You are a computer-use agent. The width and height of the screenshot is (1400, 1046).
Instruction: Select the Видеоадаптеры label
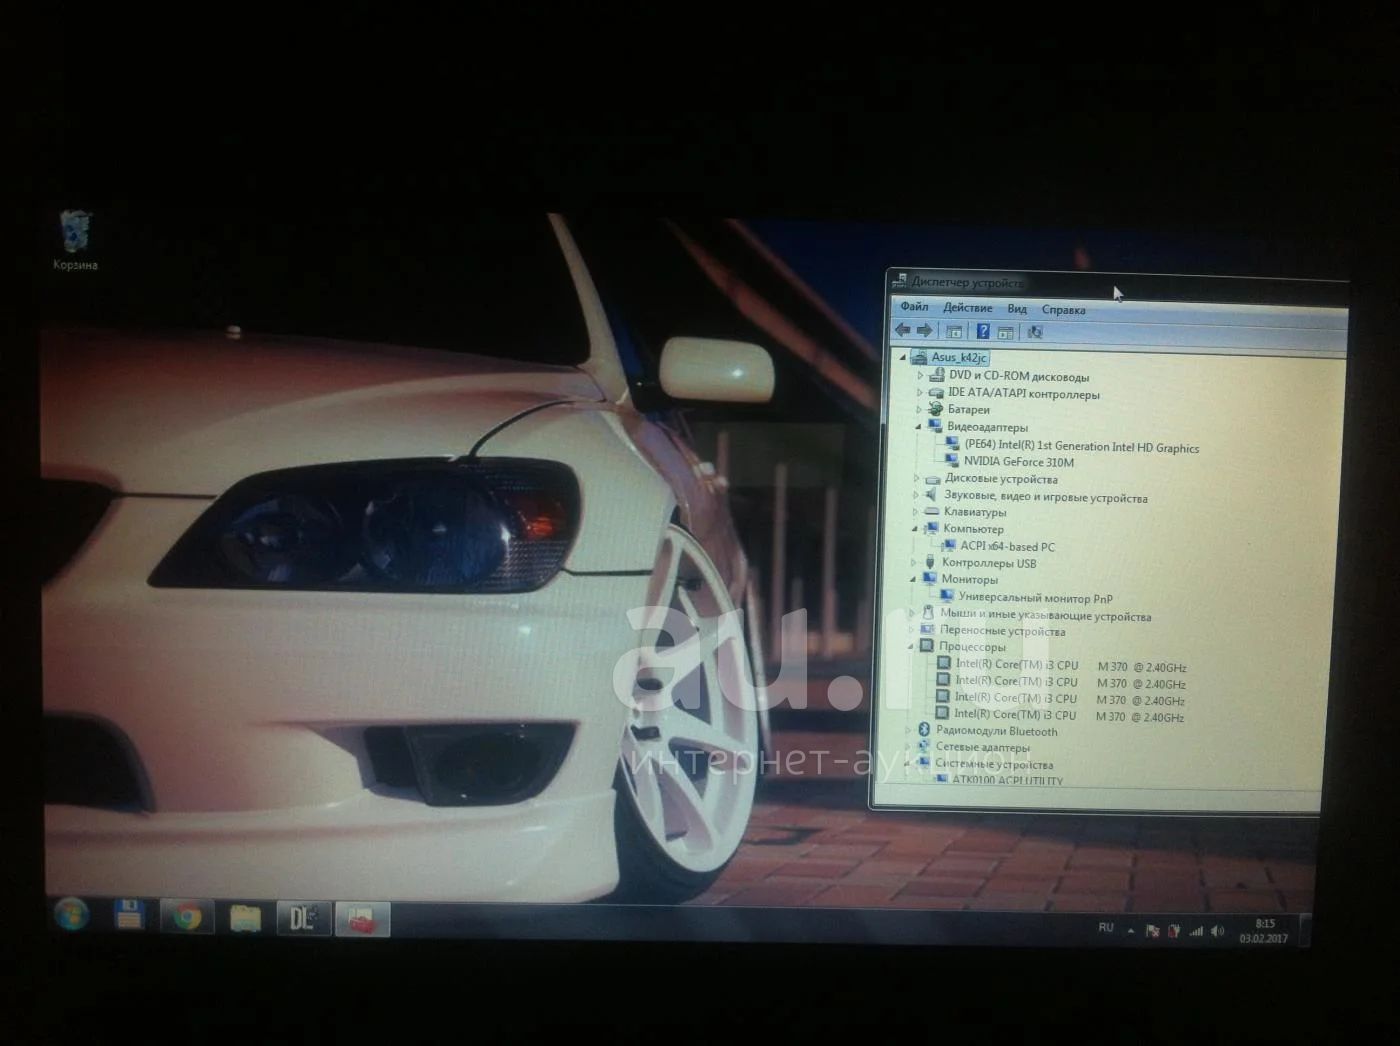[x=987, y=427]
